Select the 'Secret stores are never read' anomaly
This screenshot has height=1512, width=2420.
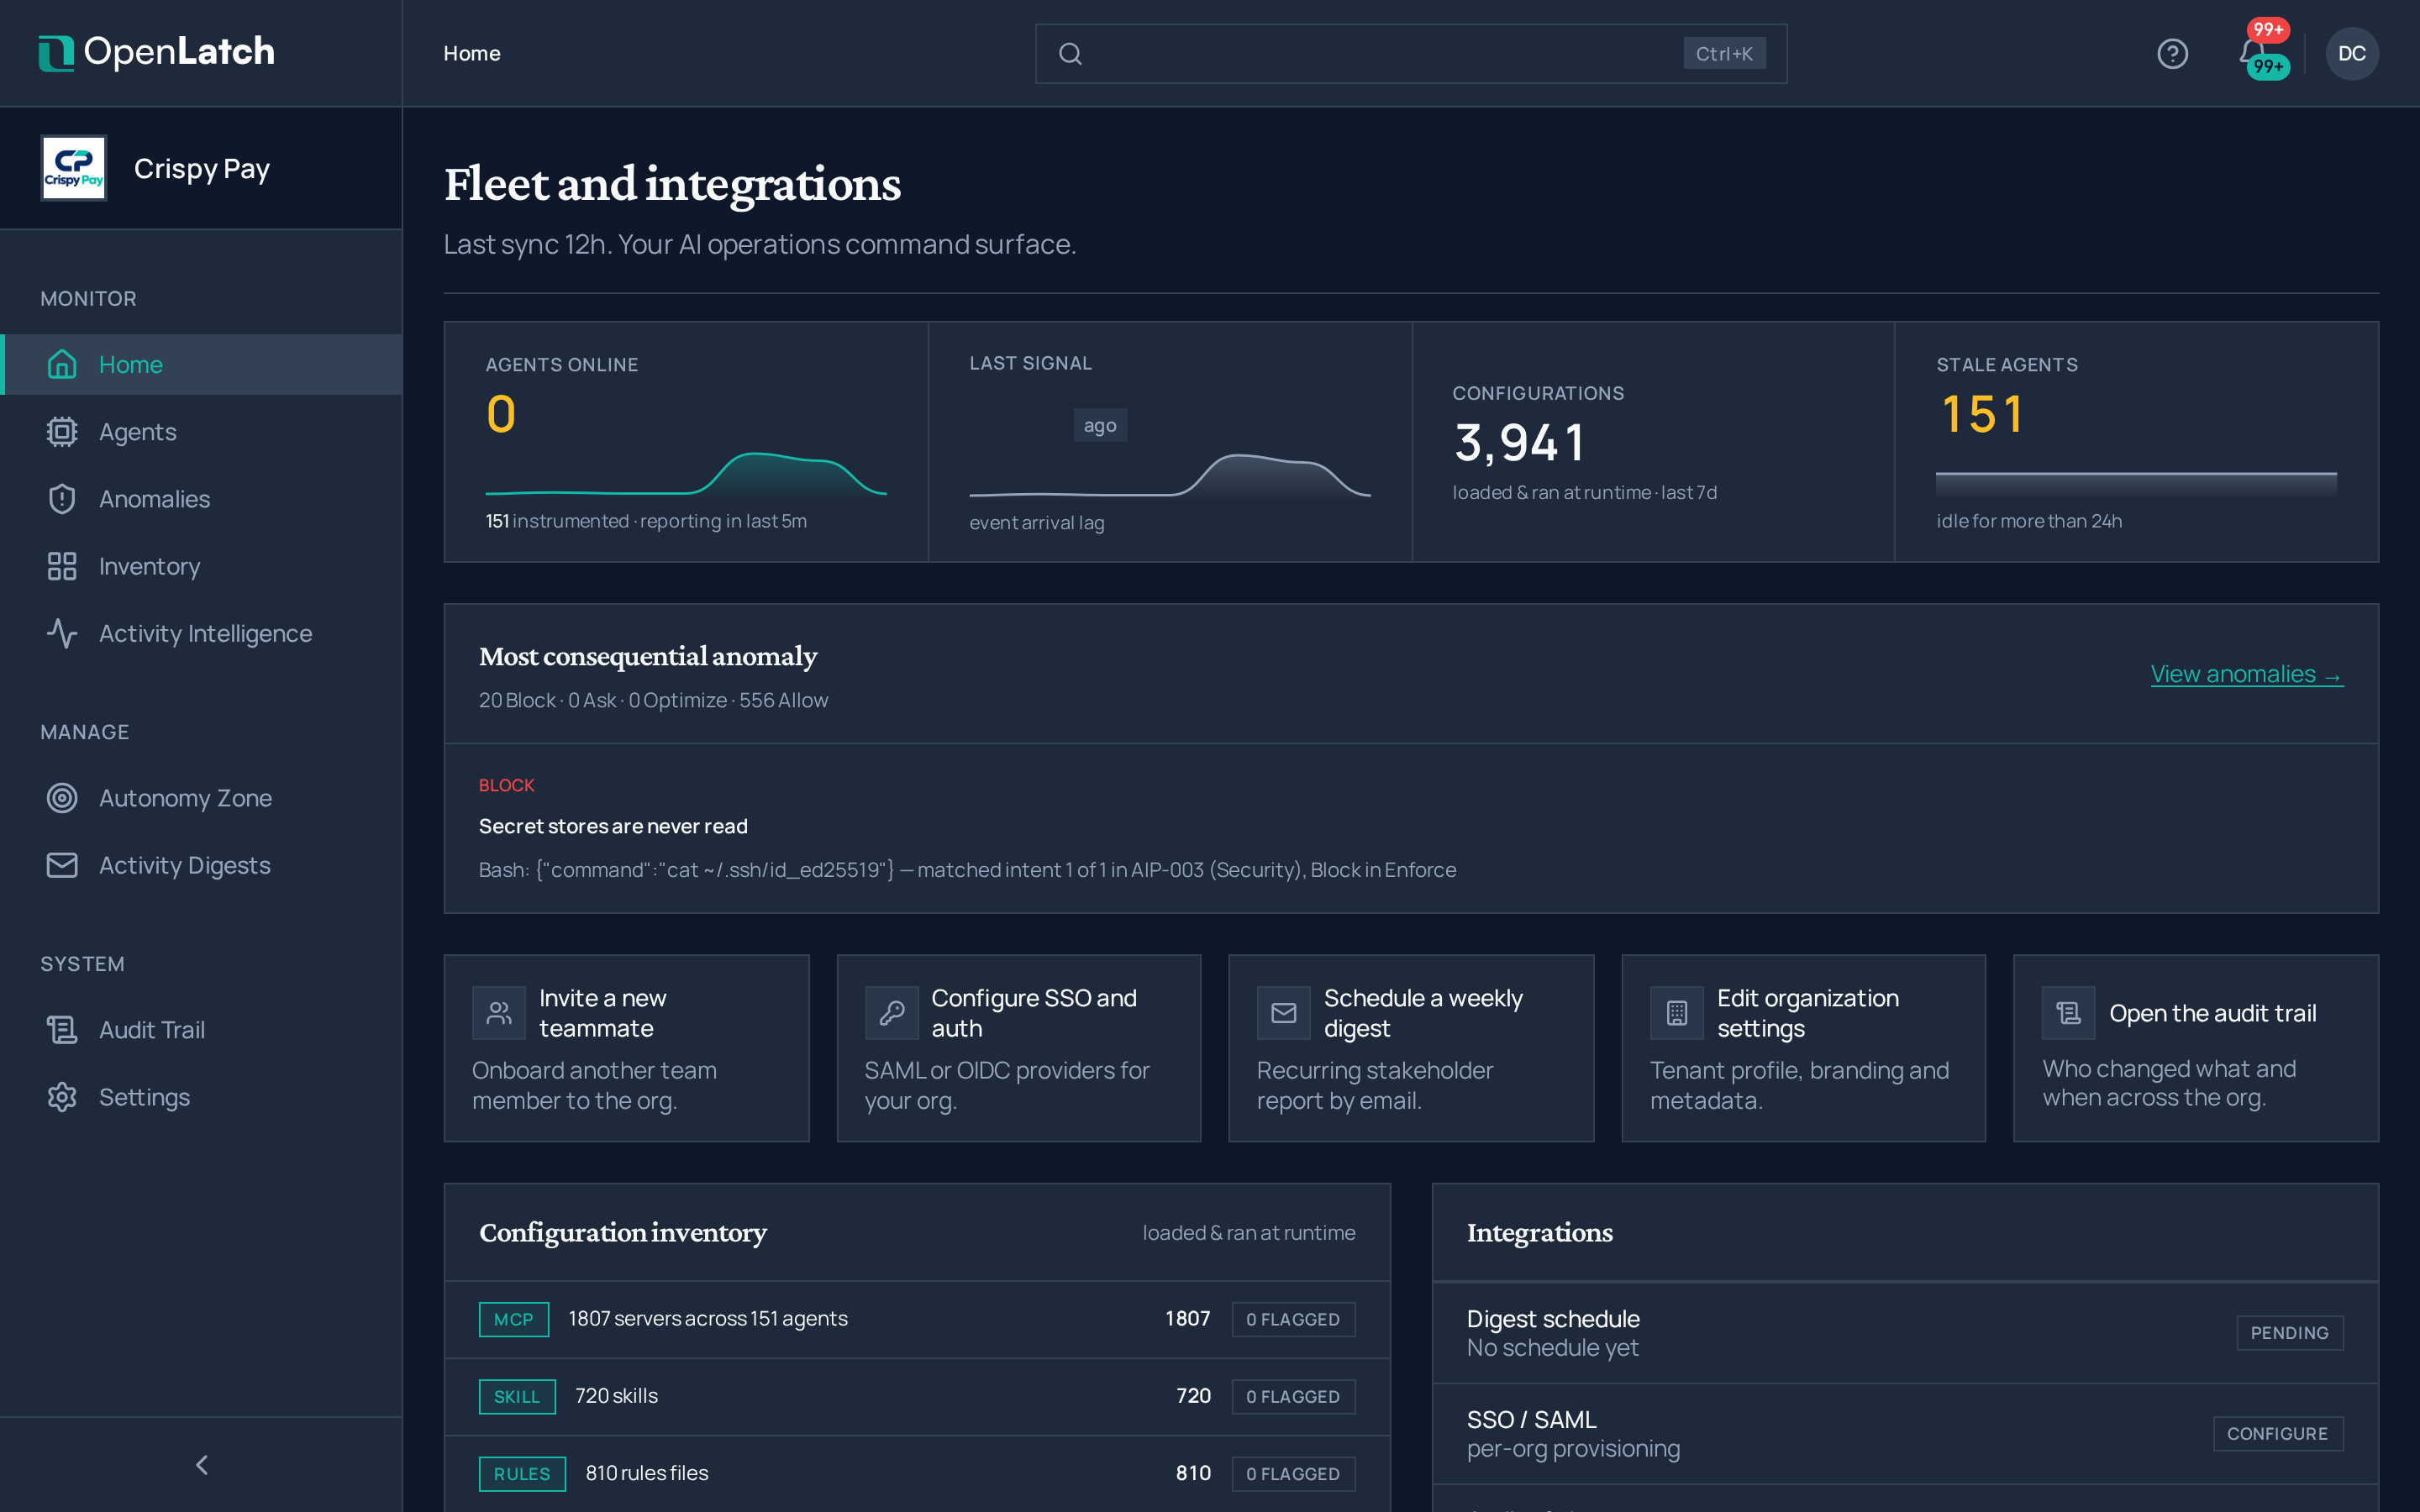tap(1410, 828)
